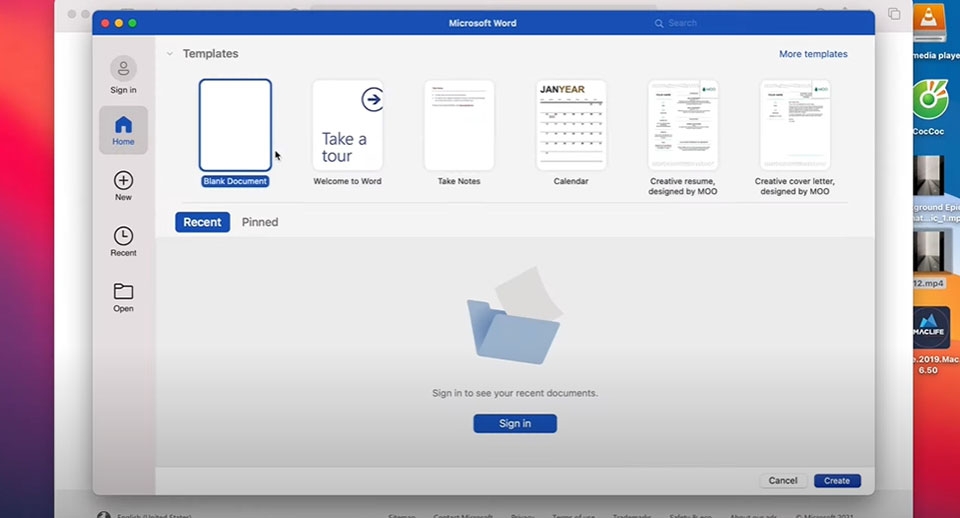Select the Calendar template thumbnail
The height and width of the screenshot is (518, 960).
(571, 125)
